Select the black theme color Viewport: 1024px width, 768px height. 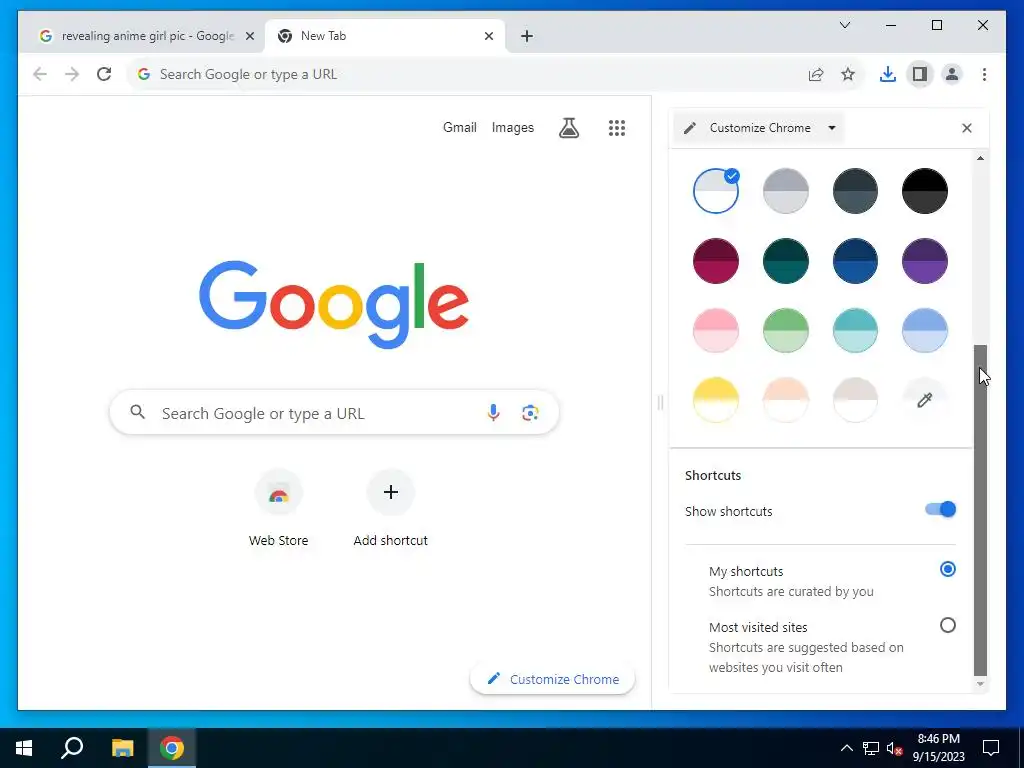tap(924, 191)
